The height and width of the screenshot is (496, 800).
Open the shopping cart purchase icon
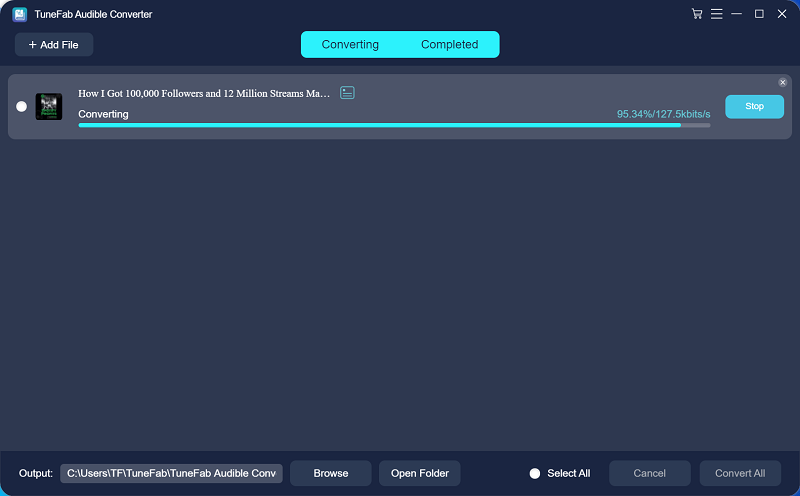coord(697,14)
